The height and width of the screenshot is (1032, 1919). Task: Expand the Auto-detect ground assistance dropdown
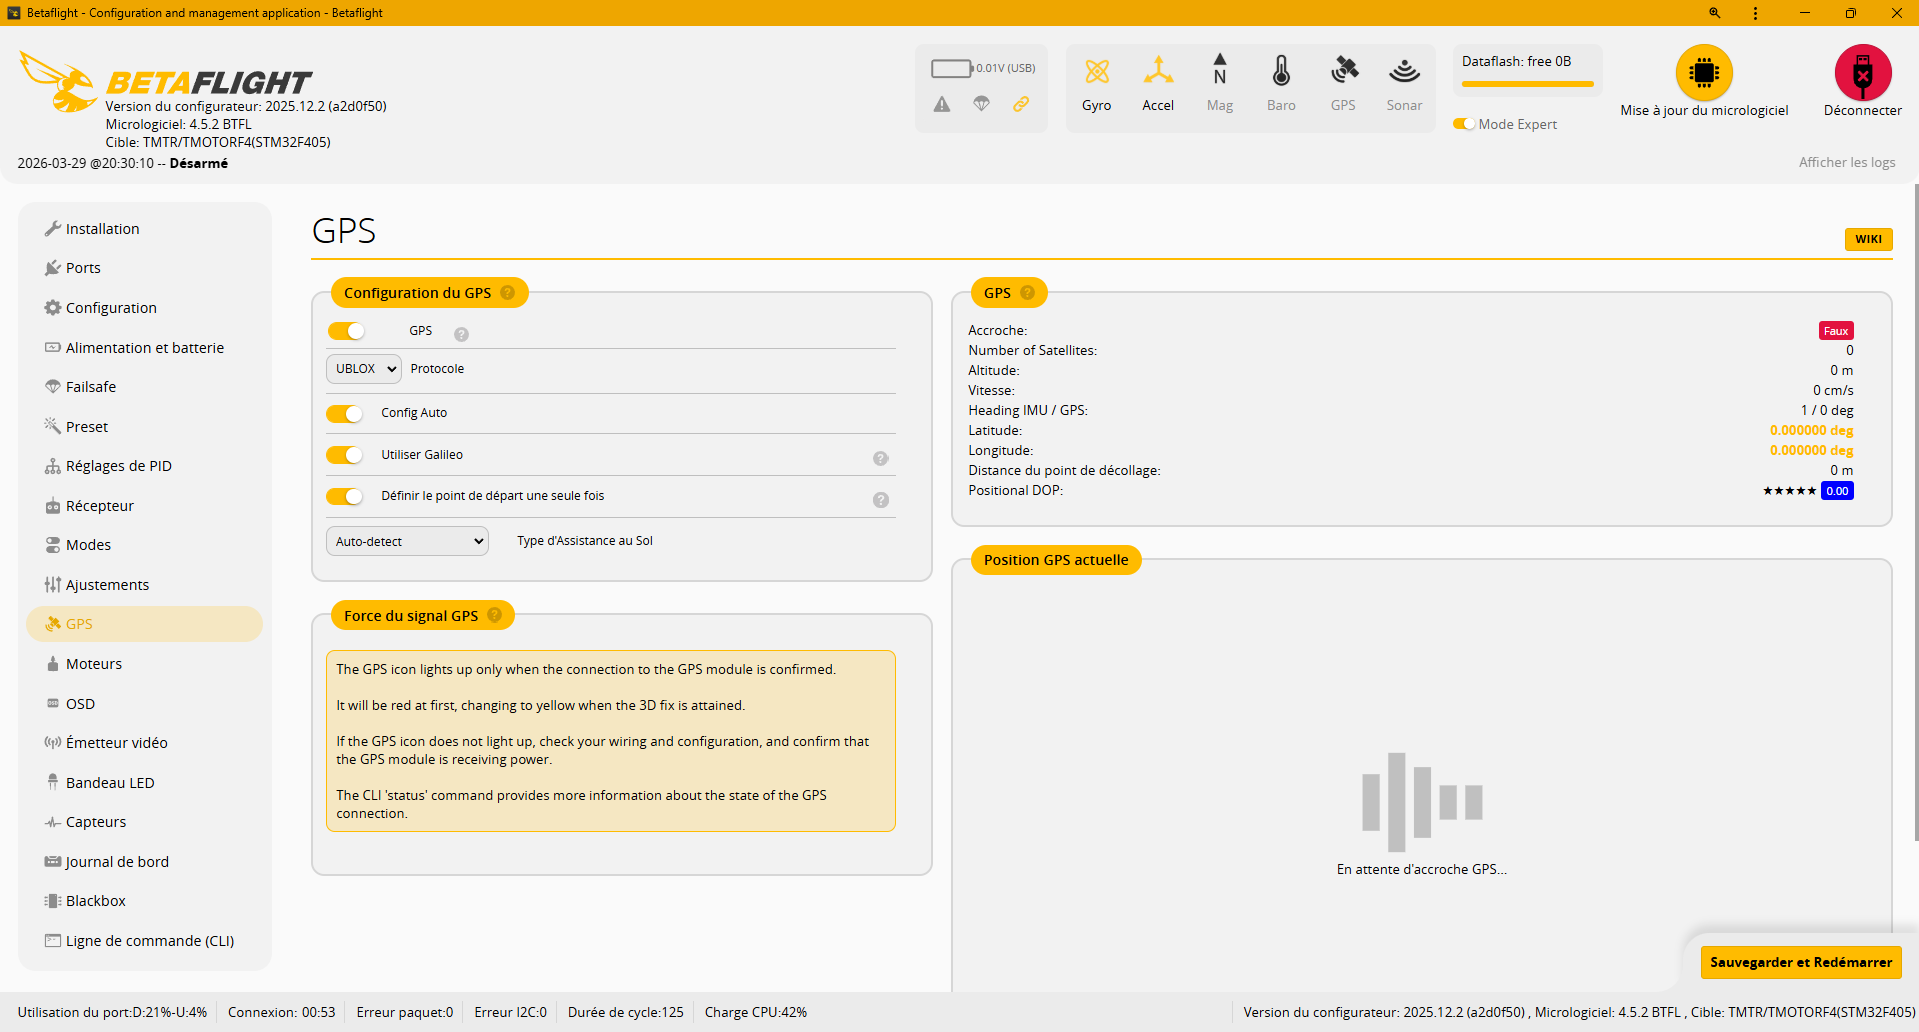point(407,541)
